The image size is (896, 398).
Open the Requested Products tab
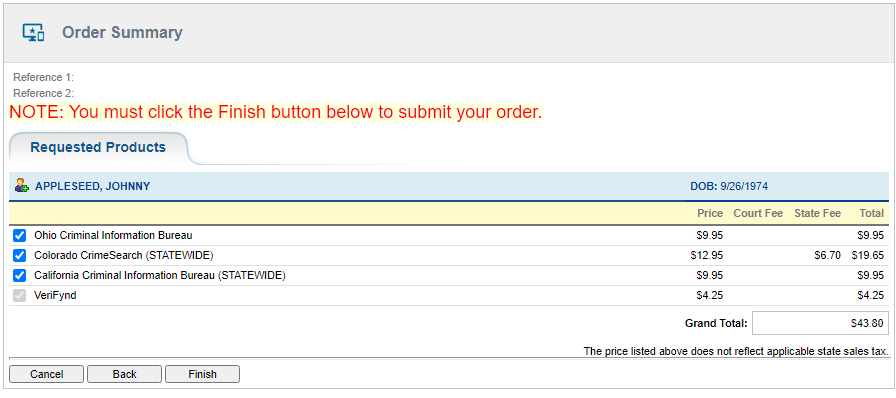click(98, 148)
